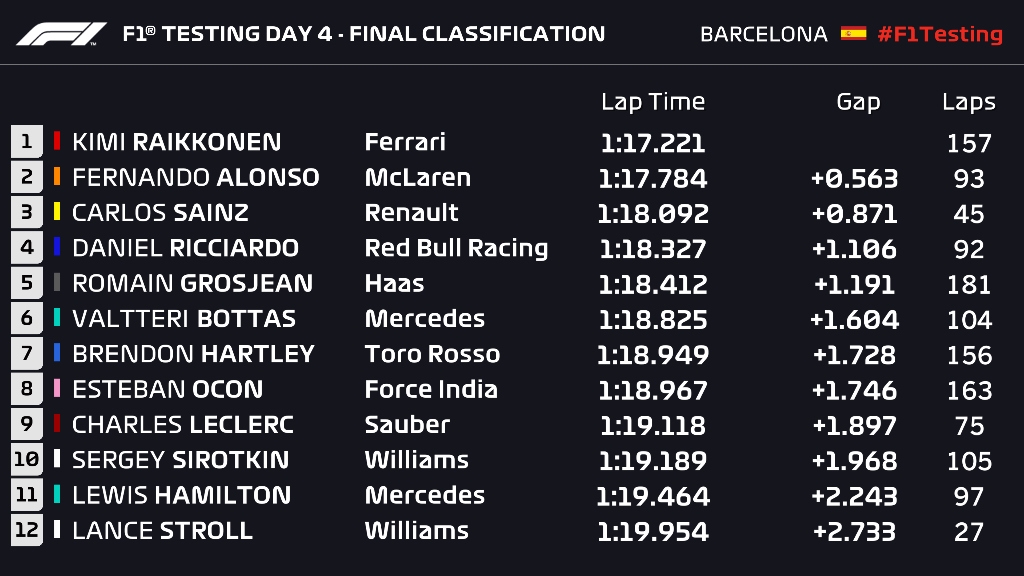Click the Renault yellow team color bar
Viewport: 1024px width, 576px height.
tap(57, 212)
